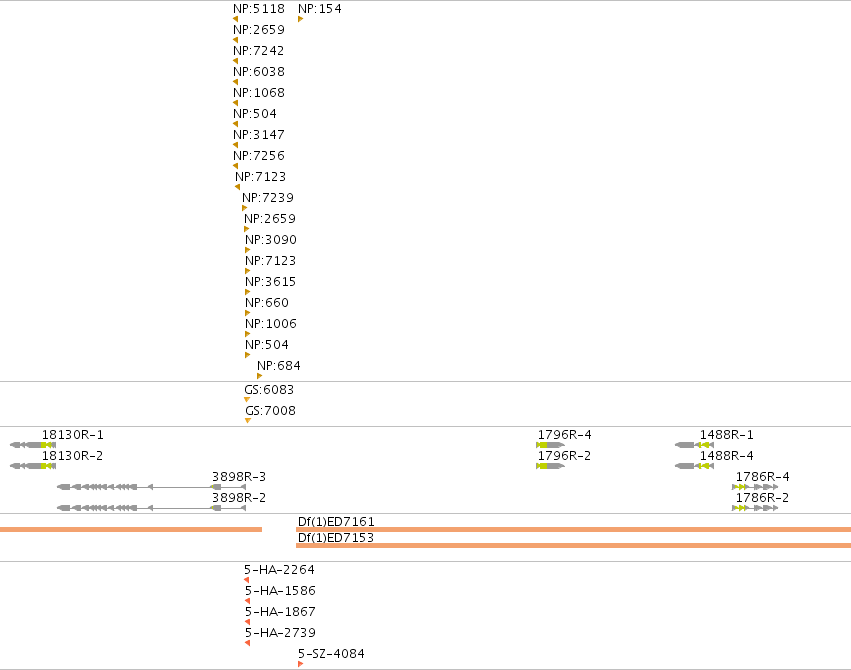Click the 5-HA-1586 red arrow marker

coord(247,601)
